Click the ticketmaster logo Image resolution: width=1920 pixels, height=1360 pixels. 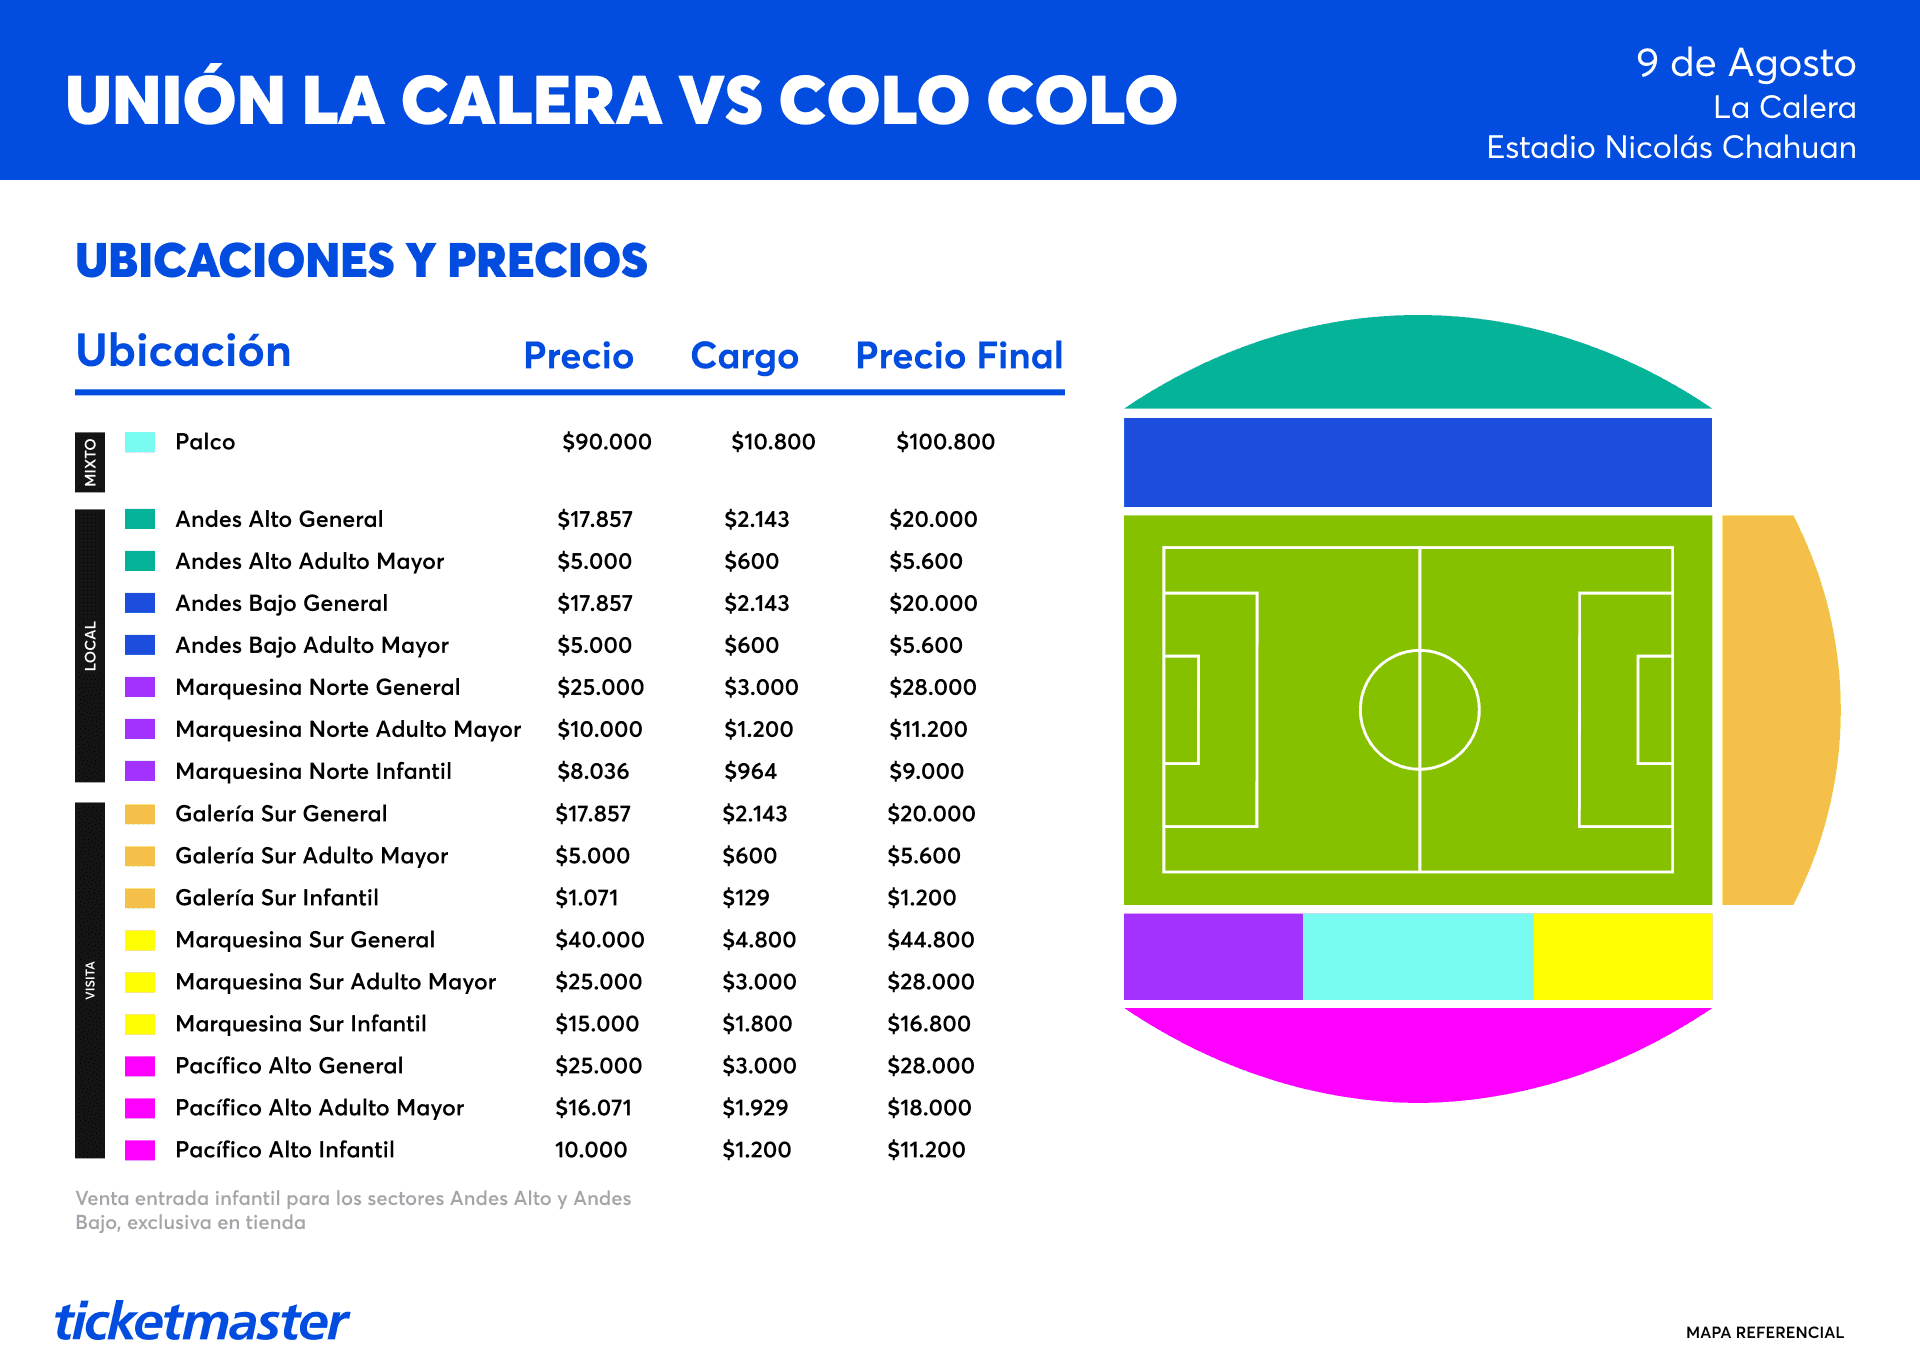click(202, 1321)
